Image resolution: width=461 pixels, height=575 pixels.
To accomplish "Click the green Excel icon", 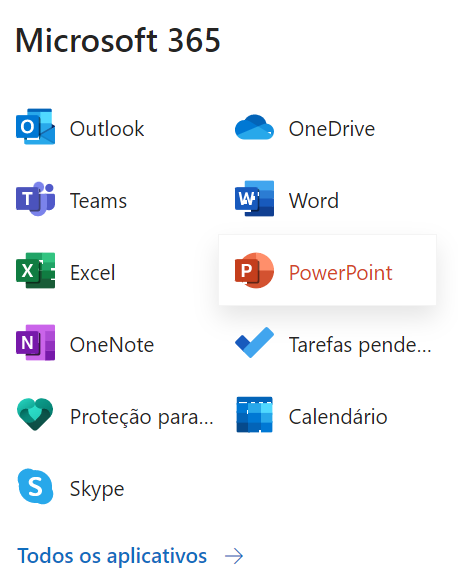I will (36, 270).
